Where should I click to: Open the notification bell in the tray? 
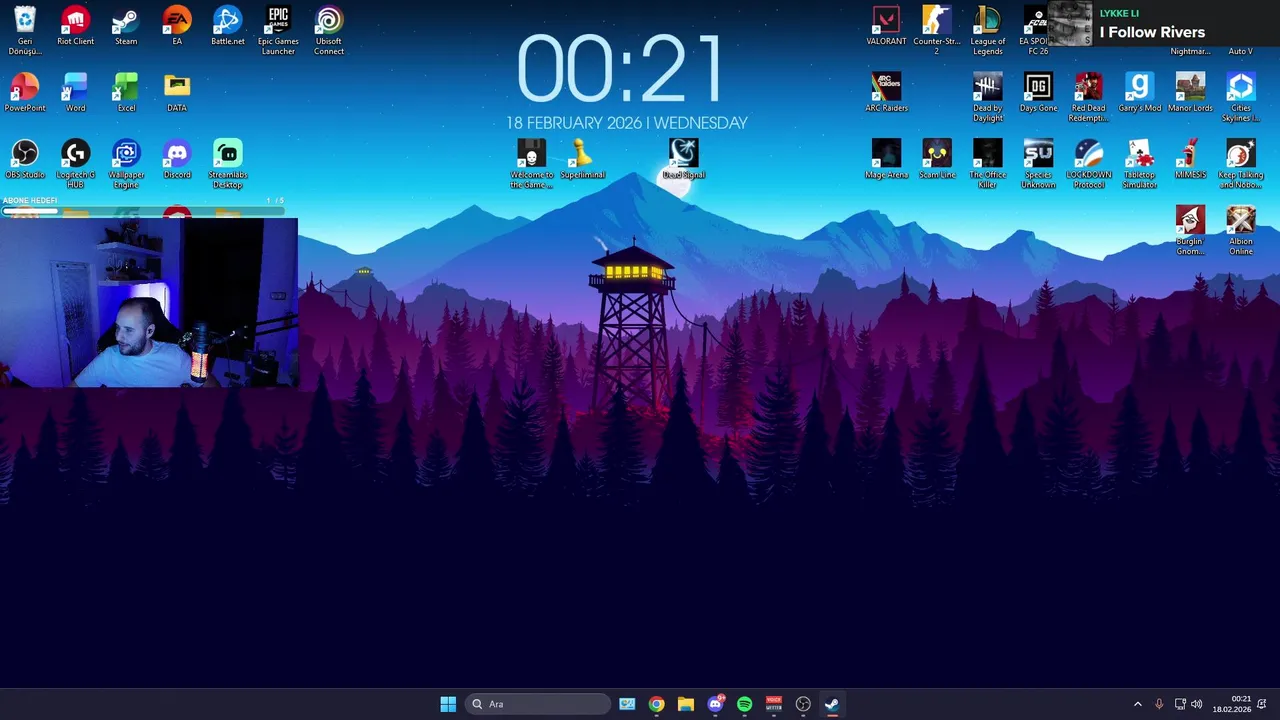[x=1262, y=704]
